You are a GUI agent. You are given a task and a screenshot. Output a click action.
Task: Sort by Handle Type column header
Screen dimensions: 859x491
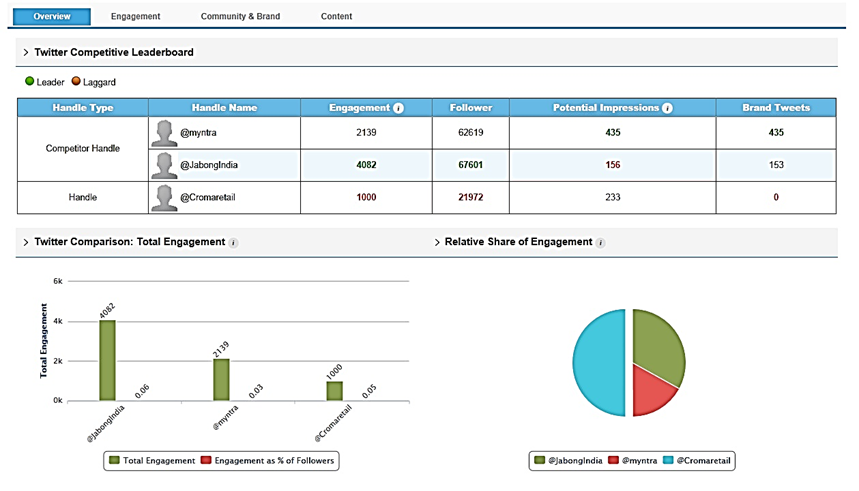(83, 108)
